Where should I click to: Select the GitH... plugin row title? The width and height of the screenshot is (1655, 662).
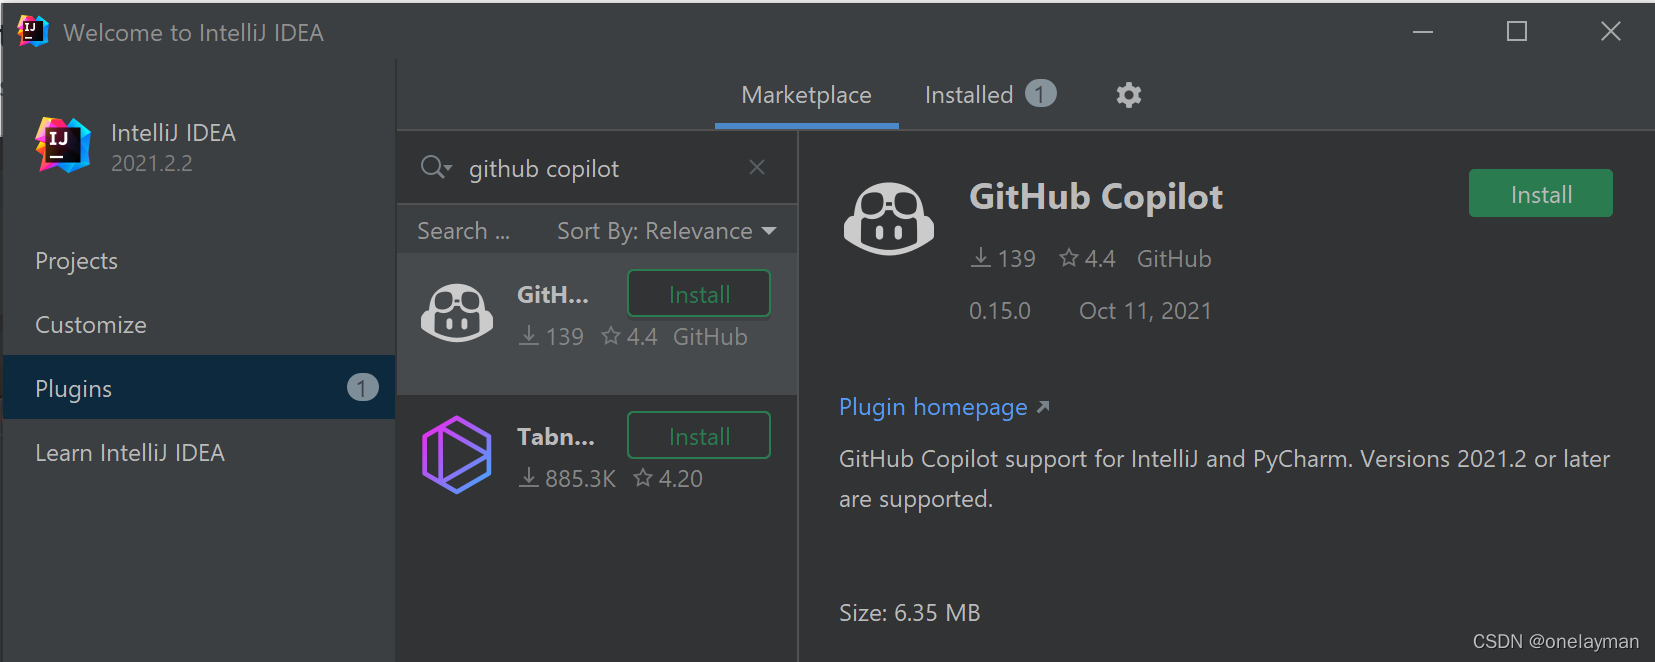click(x=553, y=294)
